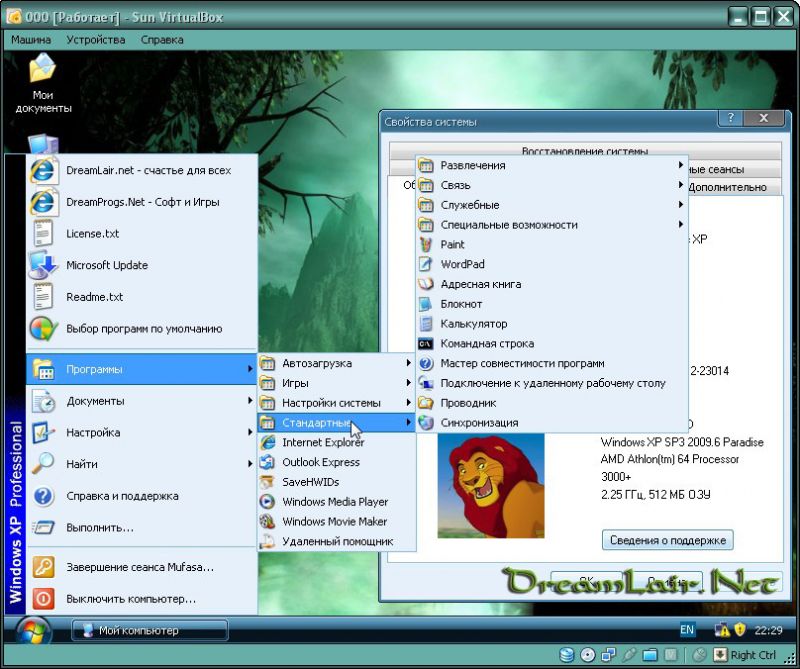This screenshot has width=800, height=669.
Task: Open the Устройства VirtualBox menu
Action: 96,40
